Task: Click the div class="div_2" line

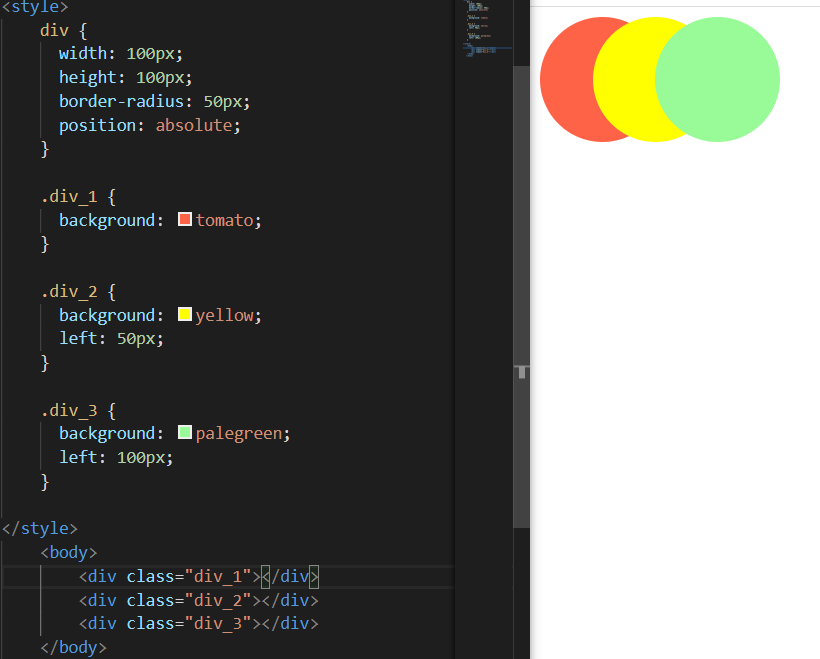Action: pos(199,600)
